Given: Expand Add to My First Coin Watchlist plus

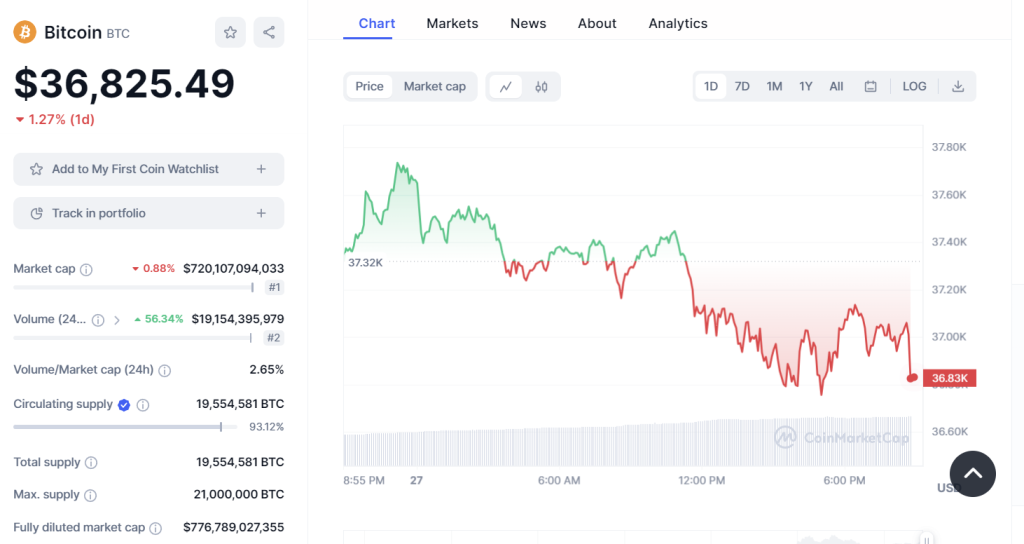Looking at the screenshot, I should [x=261, y=169].
